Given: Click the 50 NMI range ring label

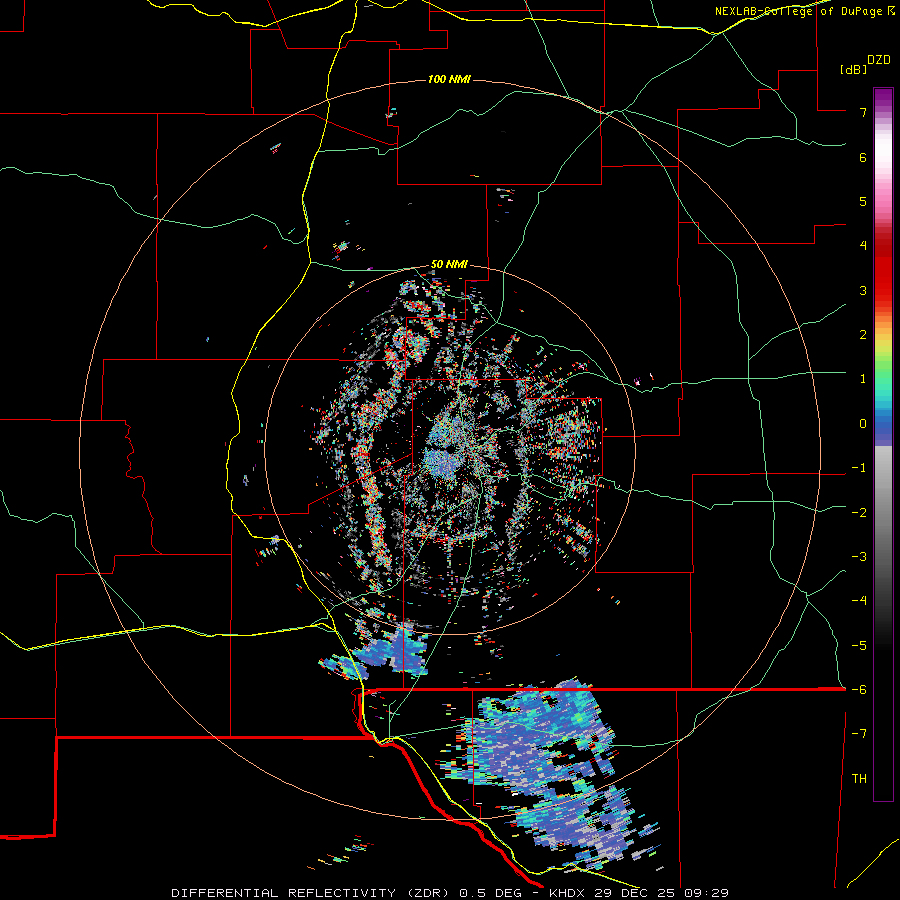Looking at the screenshot, I should 449,265.
